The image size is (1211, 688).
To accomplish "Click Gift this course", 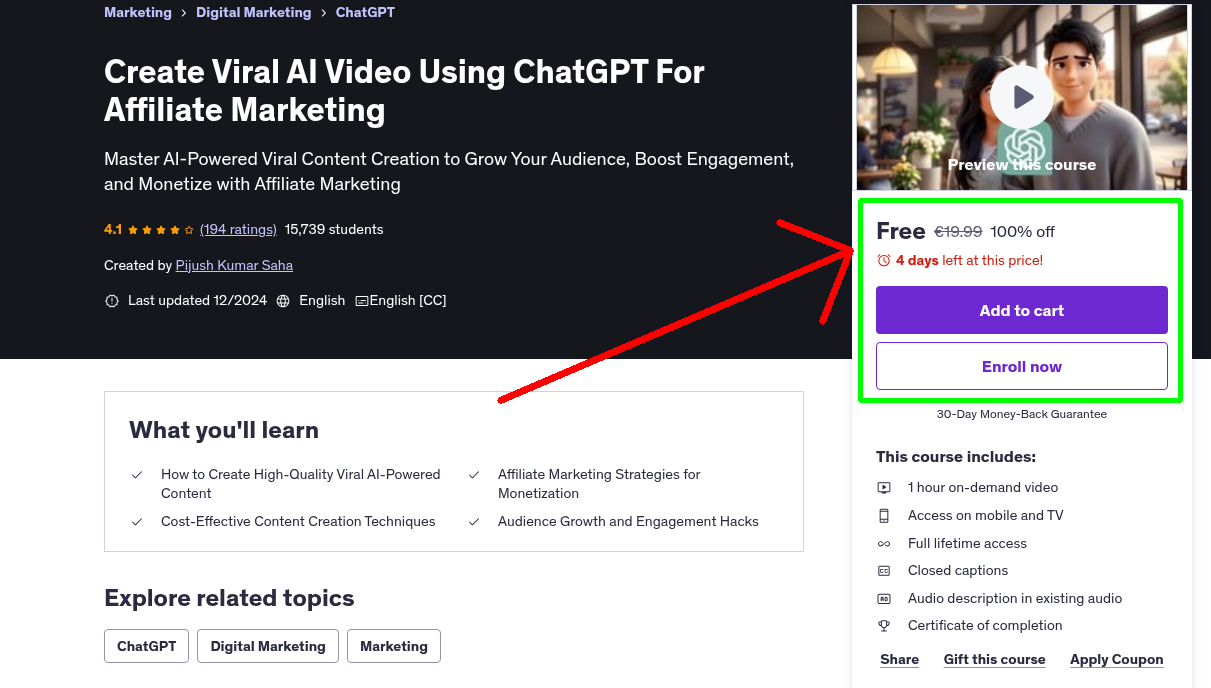I will coord(994,659).
